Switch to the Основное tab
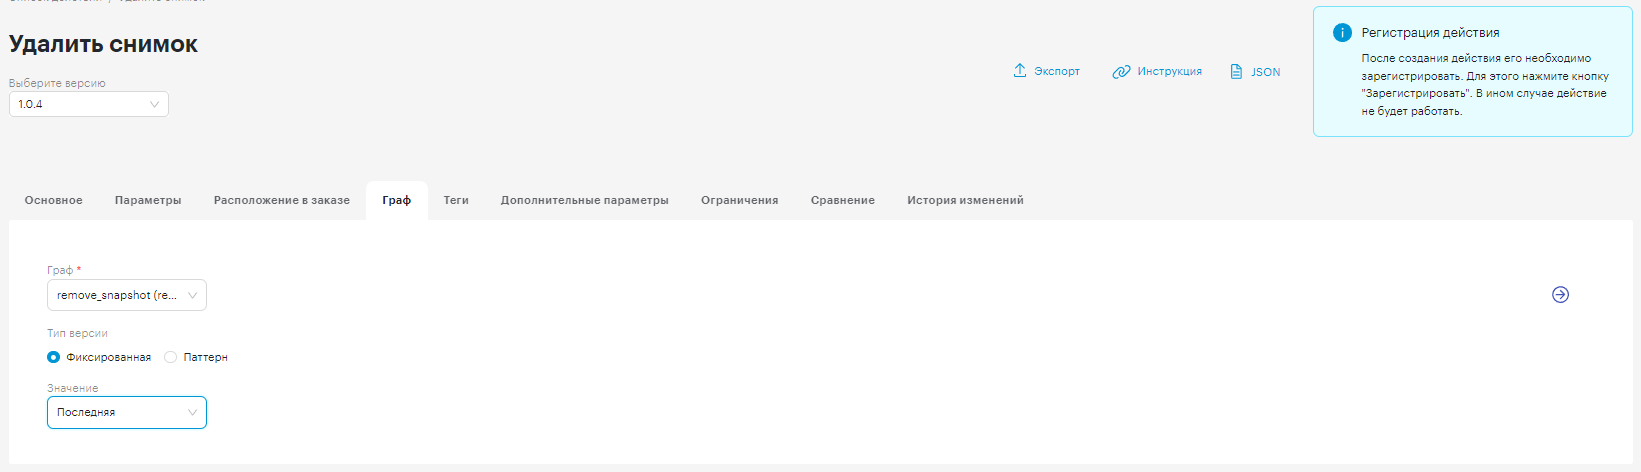The height and width of the screenshot is (472, 1641). click(x=54, y=200)
